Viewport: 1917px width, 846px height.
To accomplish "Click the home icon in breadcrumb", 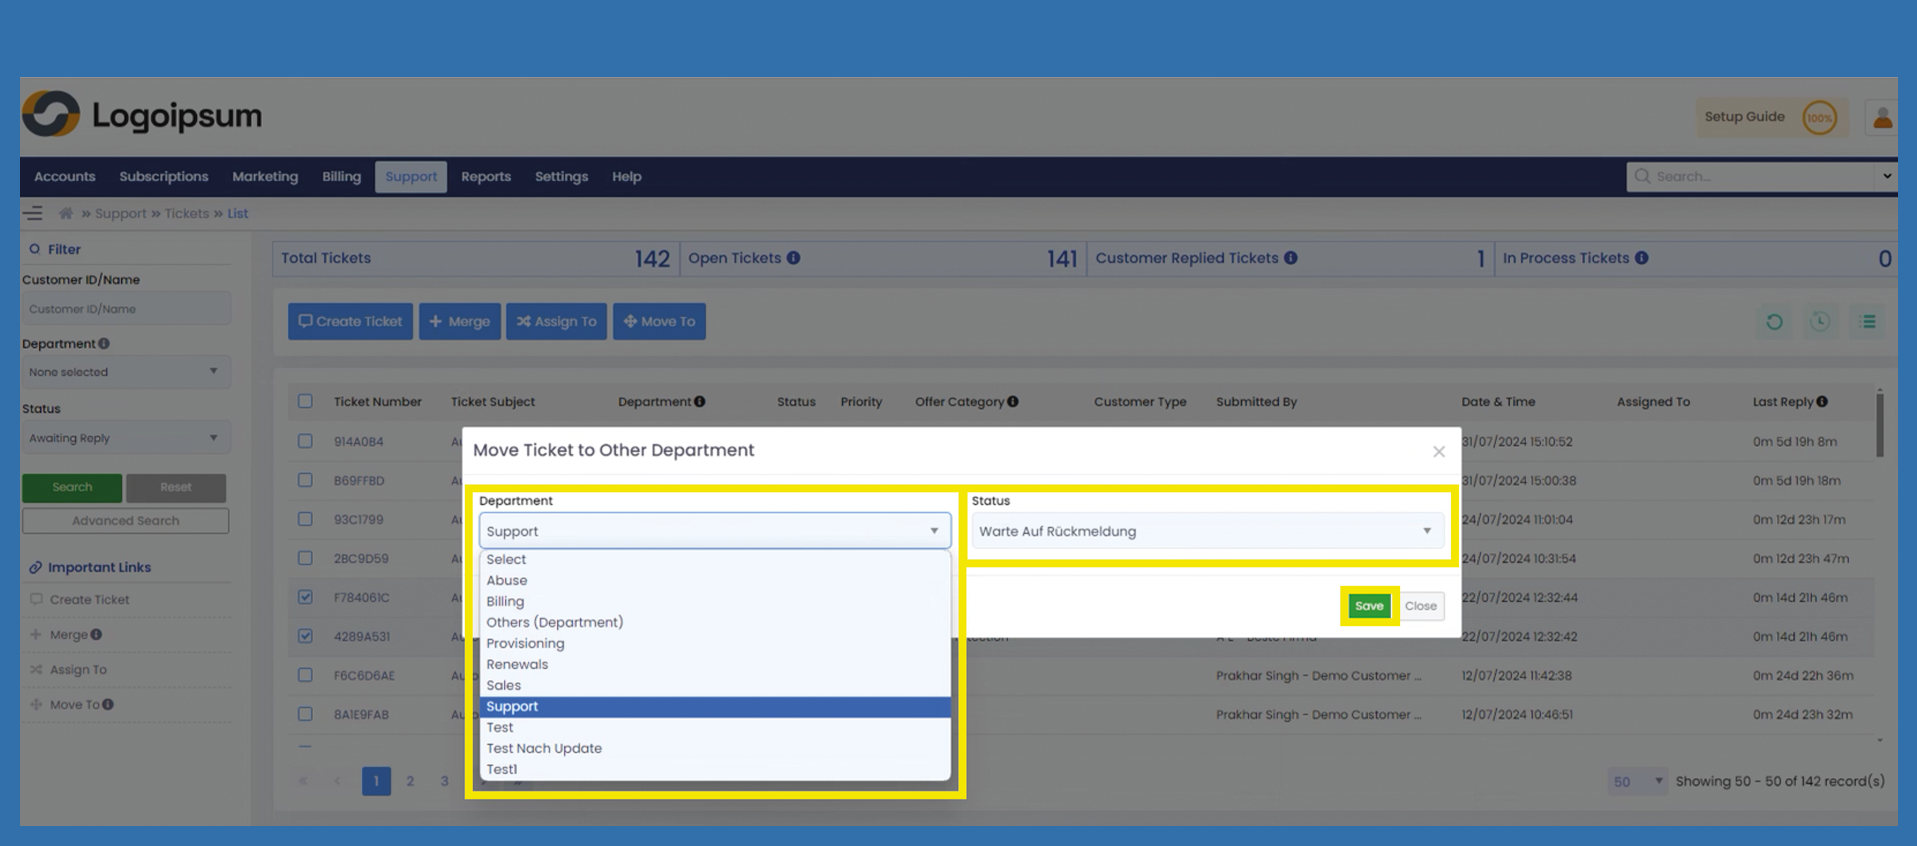I will (x=66, y=213).
